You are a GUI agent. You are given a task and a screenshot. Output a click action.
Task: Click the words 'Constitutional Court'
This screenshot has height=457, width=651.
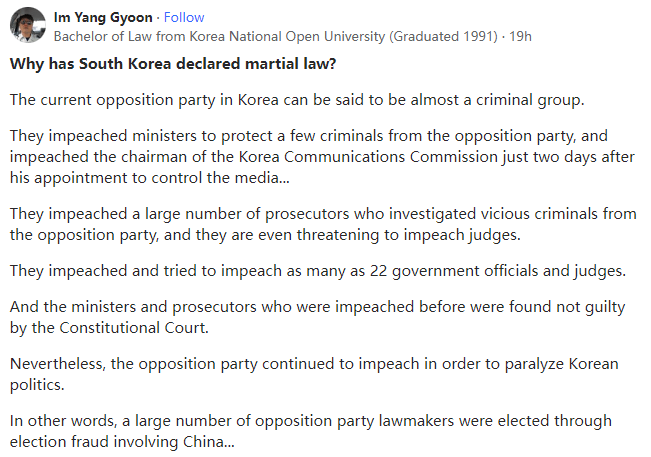tap(133, 328)
